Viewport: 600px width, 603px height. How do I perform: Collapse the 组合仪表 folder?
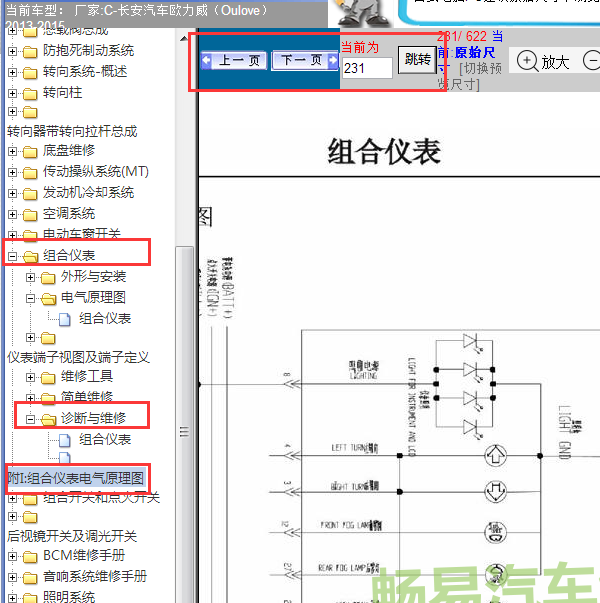[x=12, y=256]
